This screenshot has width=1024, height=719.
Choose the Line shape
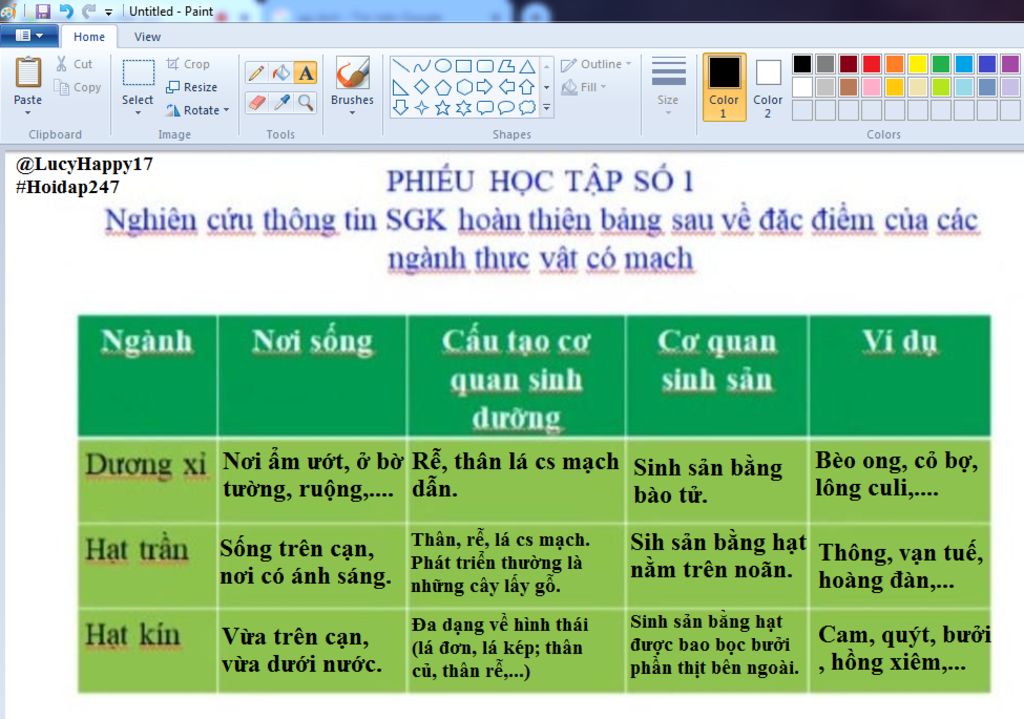pyautogui.click(x=400, y=66)
